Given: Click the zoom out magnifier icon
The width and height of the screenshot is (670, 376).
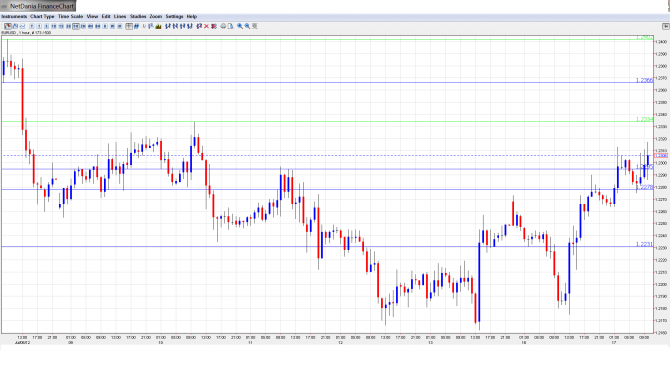Looking at the screenshot, I should coord(247,26).
